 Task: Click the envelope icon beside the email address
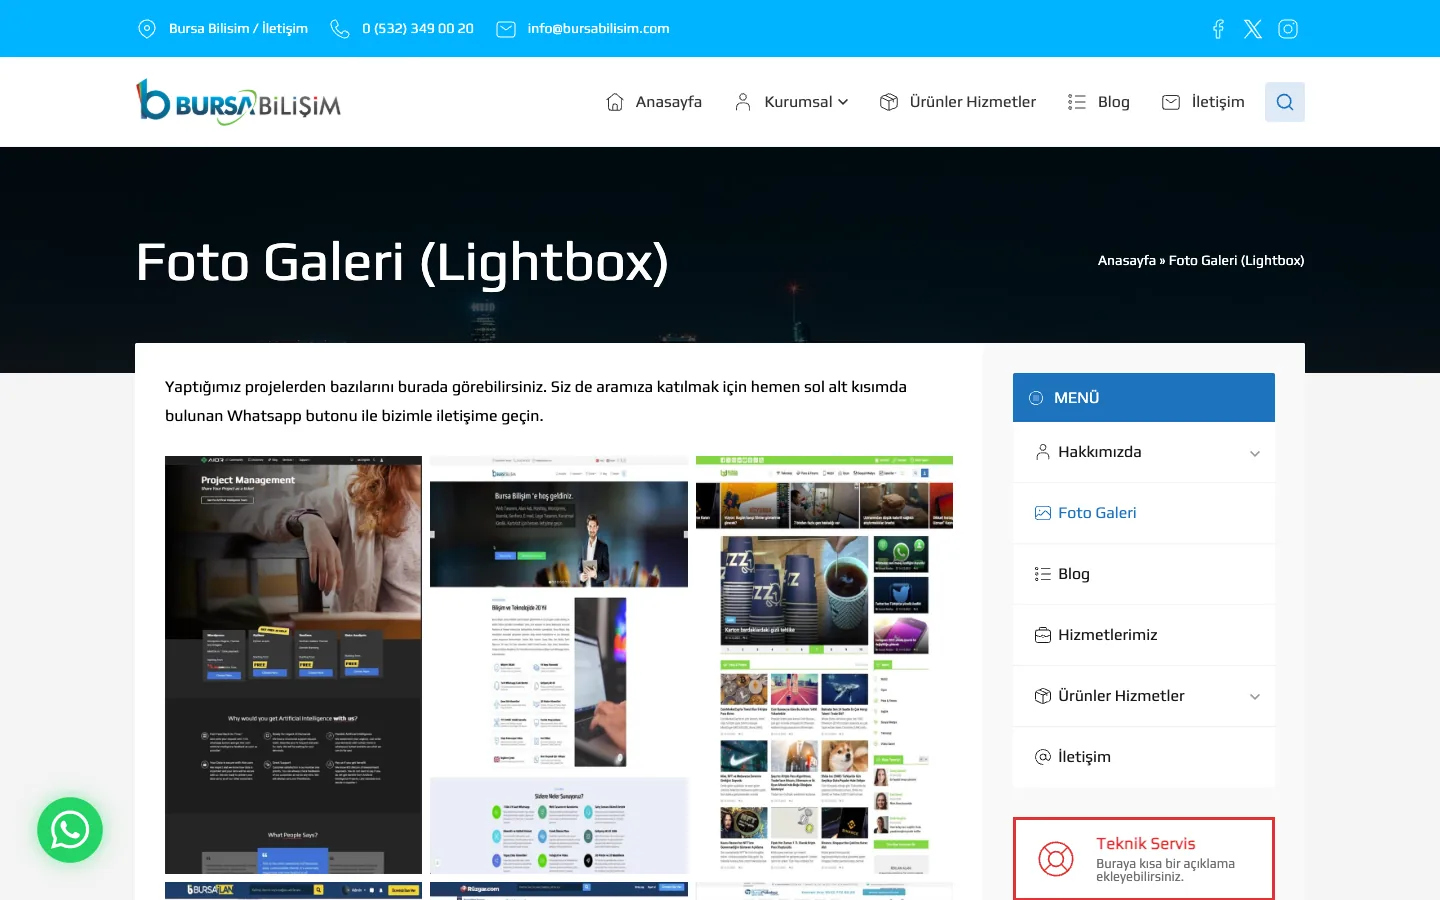click(x=506, y=29)
